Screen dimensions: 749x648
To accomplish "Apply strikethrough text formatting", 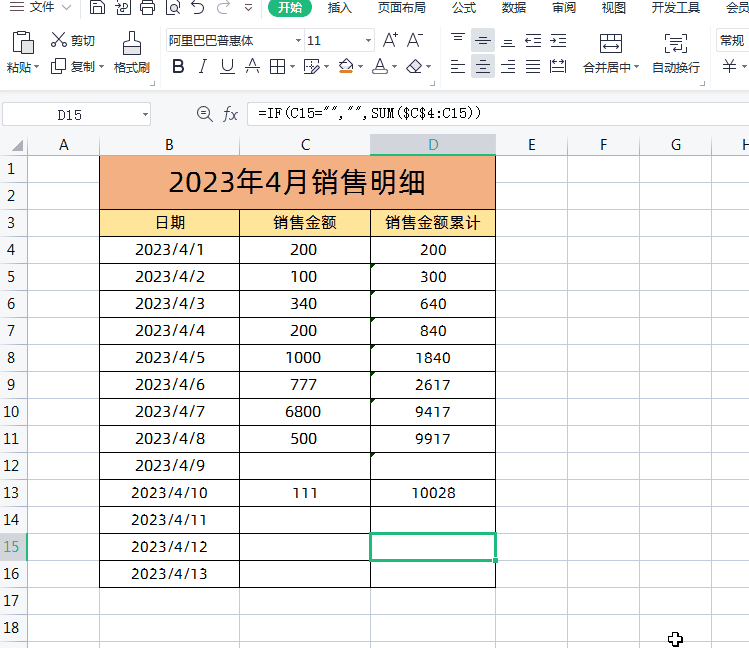I will [252, 66].
